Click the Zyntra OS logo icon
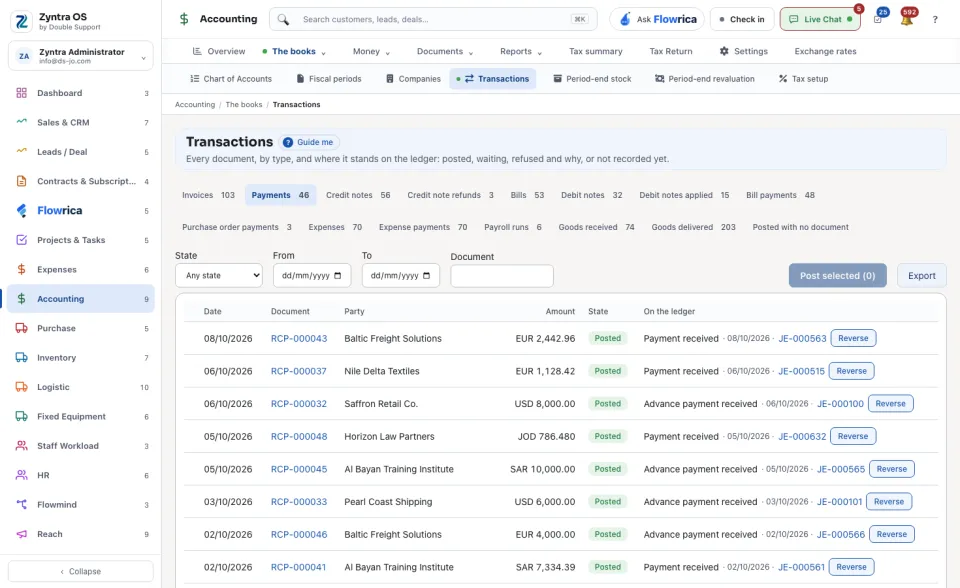The image size is (960, 588). pyautogui.click(x=22, y=21)
